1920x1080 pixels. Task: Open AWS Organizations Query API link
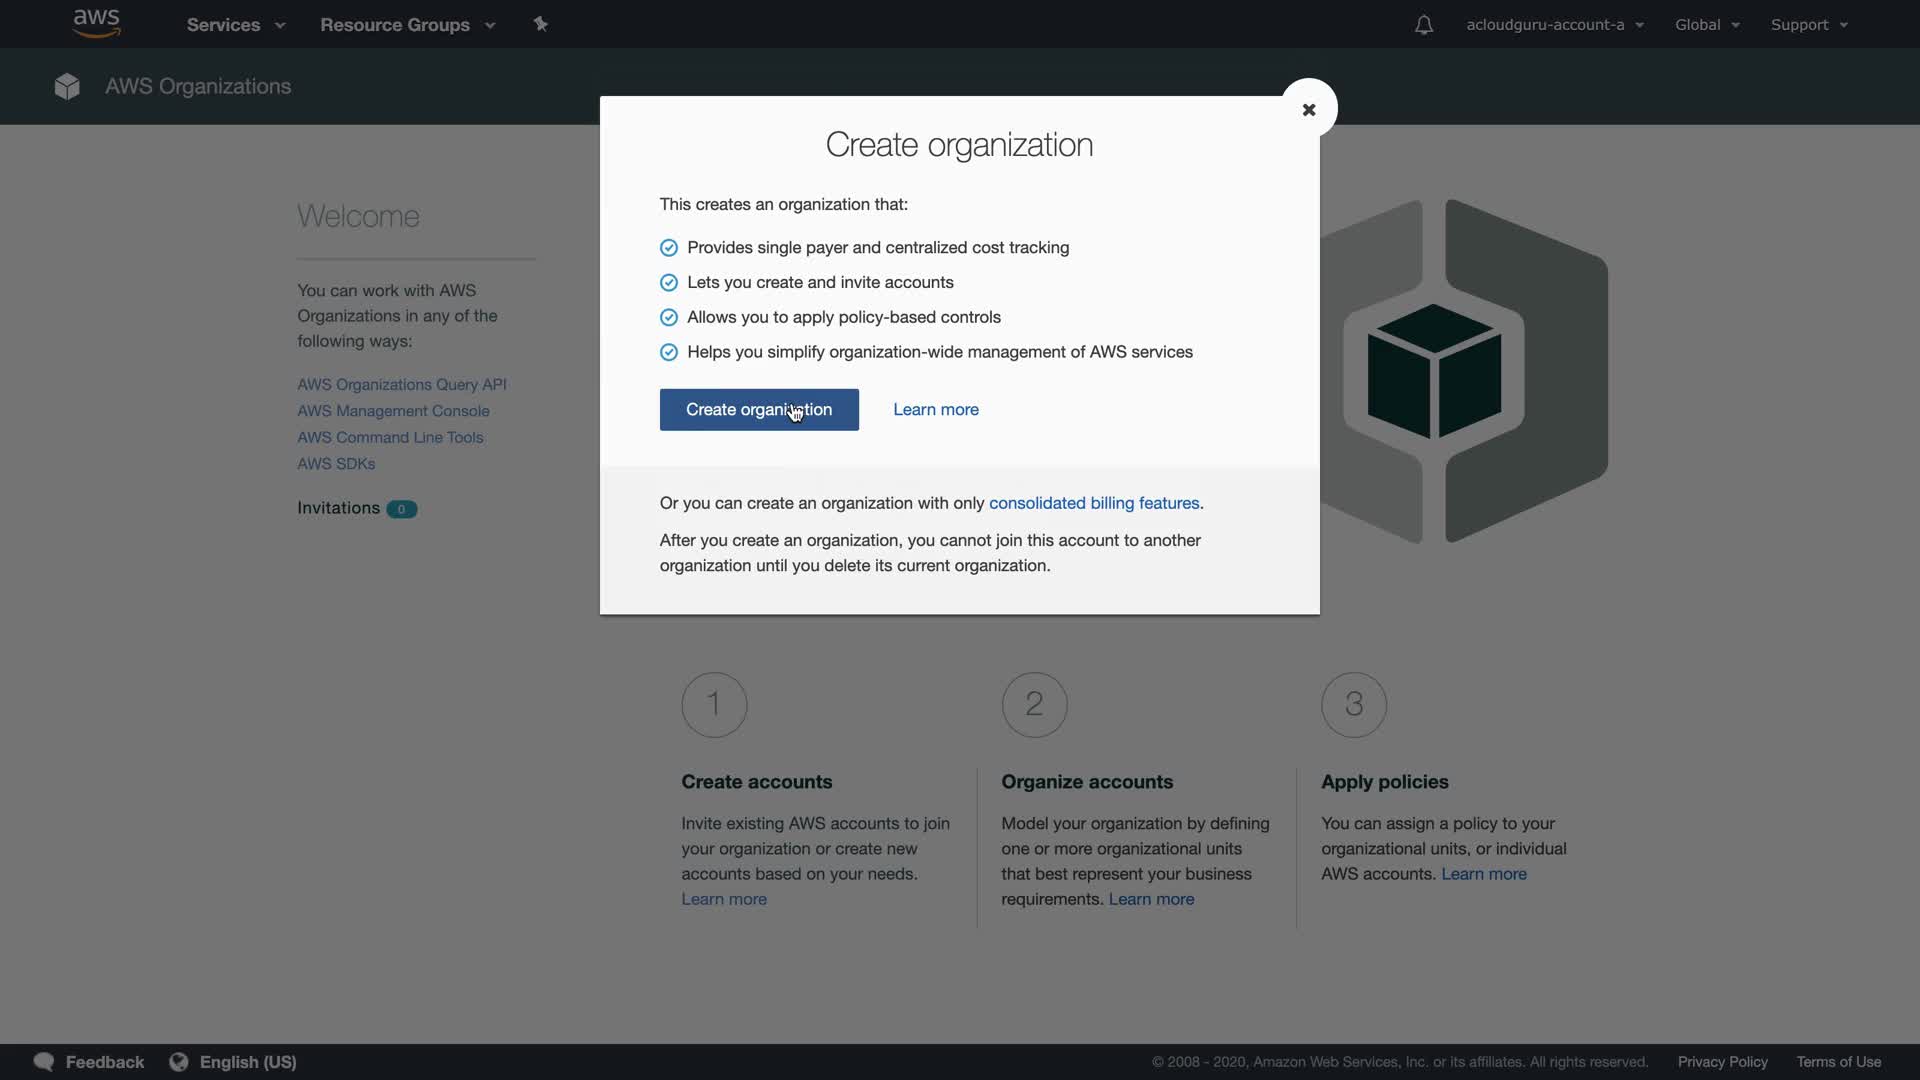click(401, 385)
